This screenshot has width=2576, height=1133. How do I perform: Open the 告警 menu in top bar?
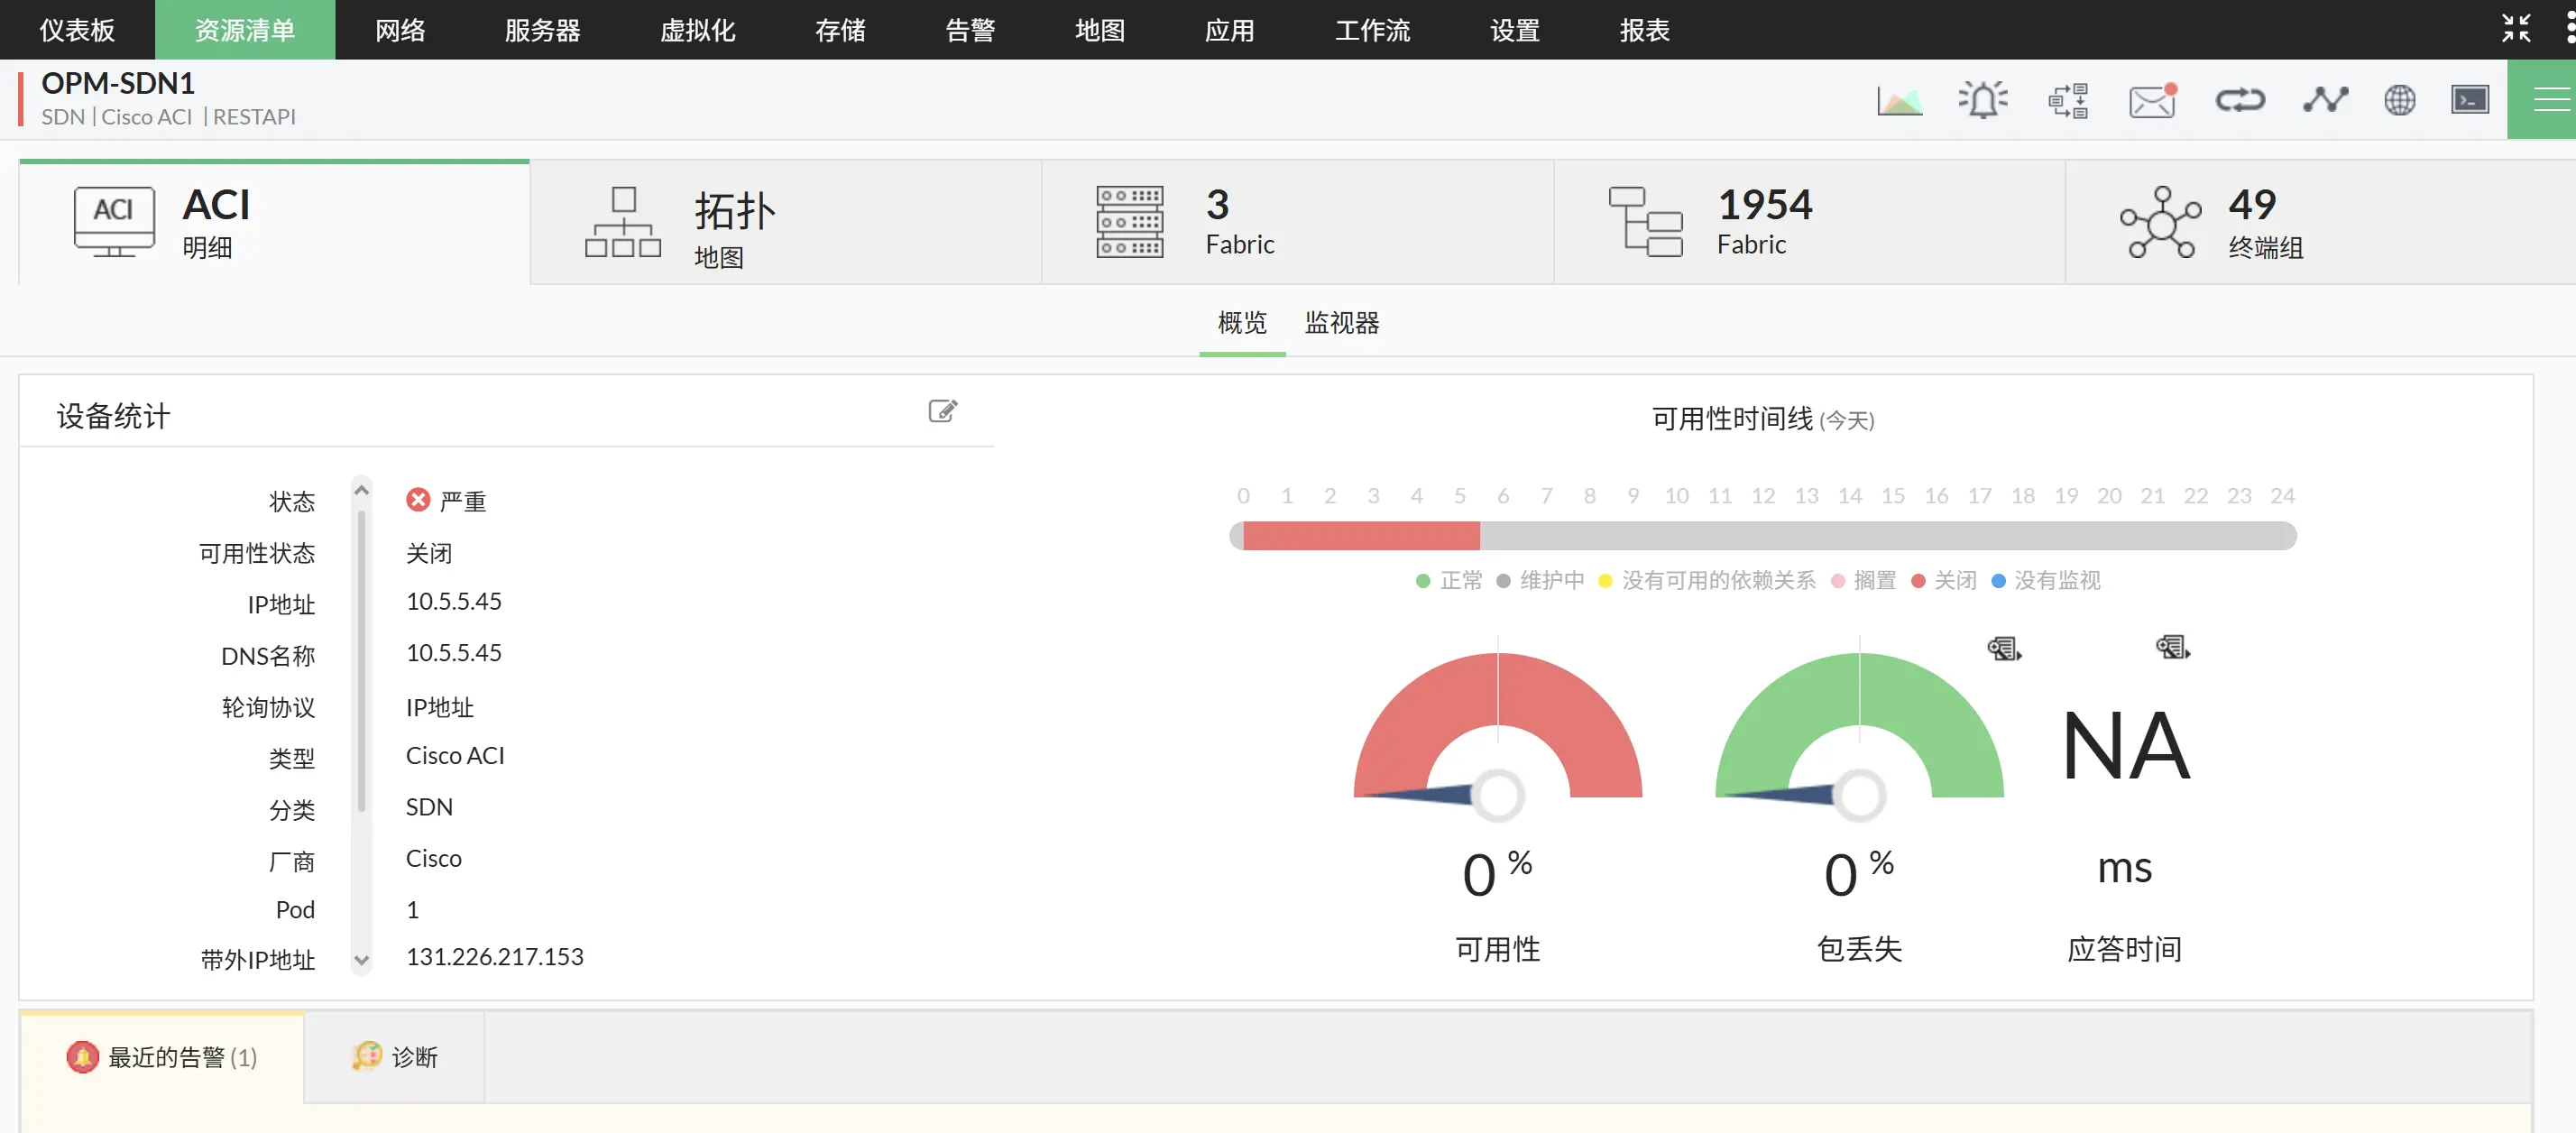tap(969, 30)
